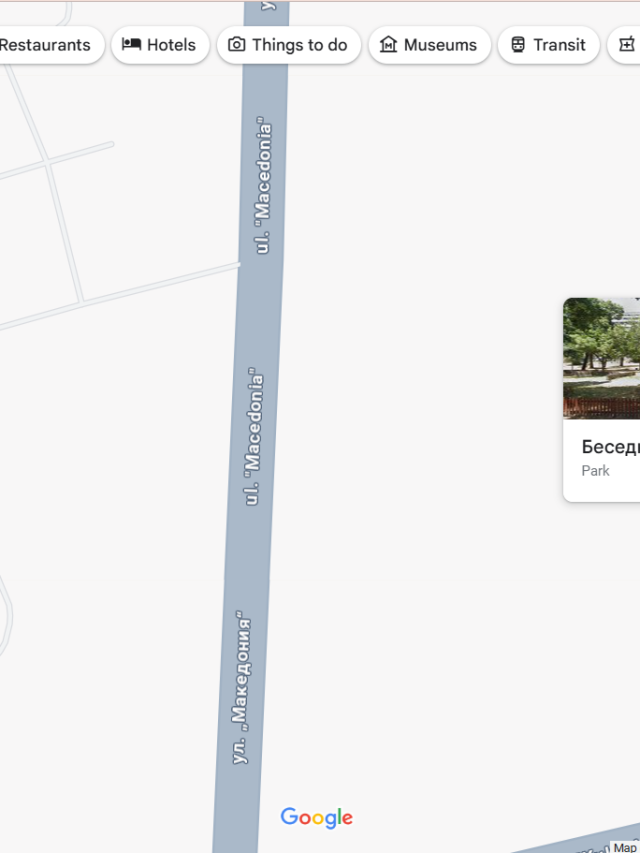Click the topmost ul. "Macedonia" street label
Viewport: 640px width, 853px height.
click(264, 185)
